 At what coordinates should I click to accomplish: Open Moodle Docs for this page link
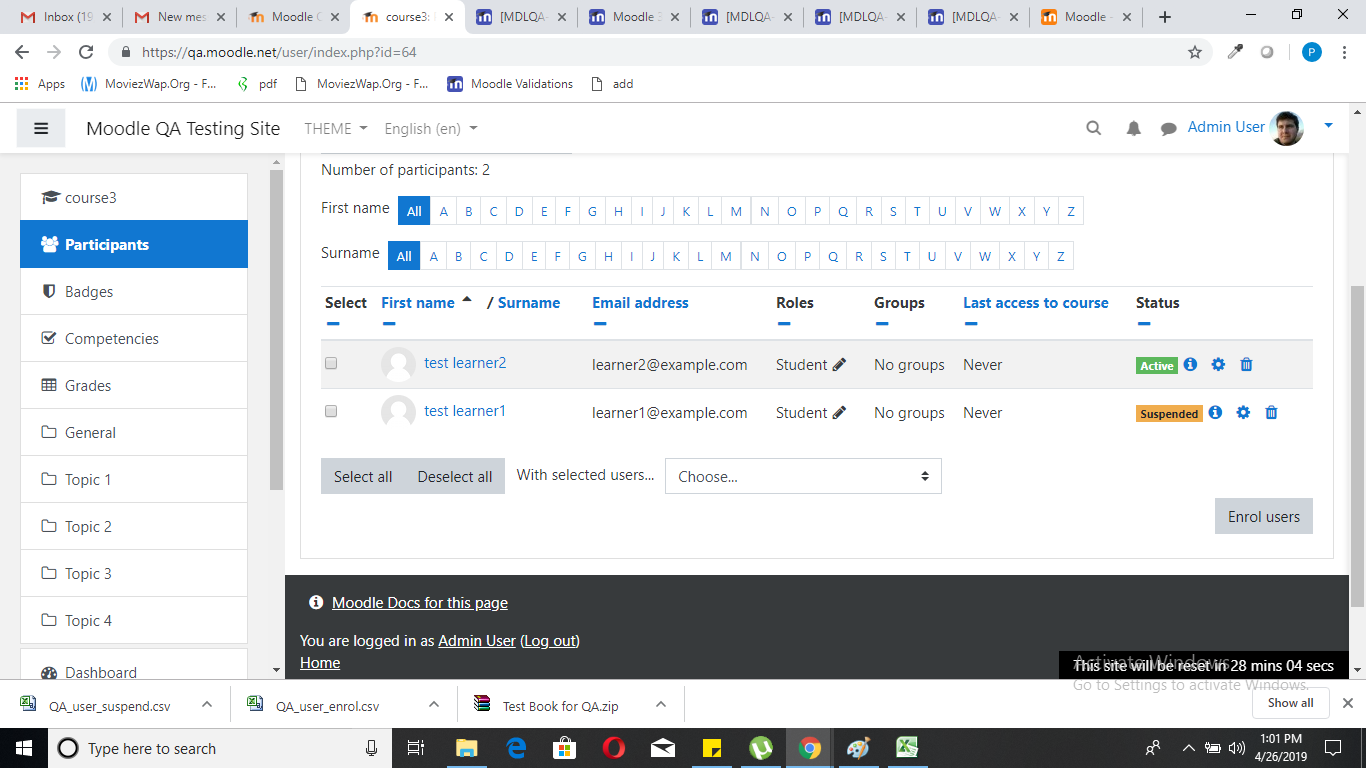[x=420, y=603]
